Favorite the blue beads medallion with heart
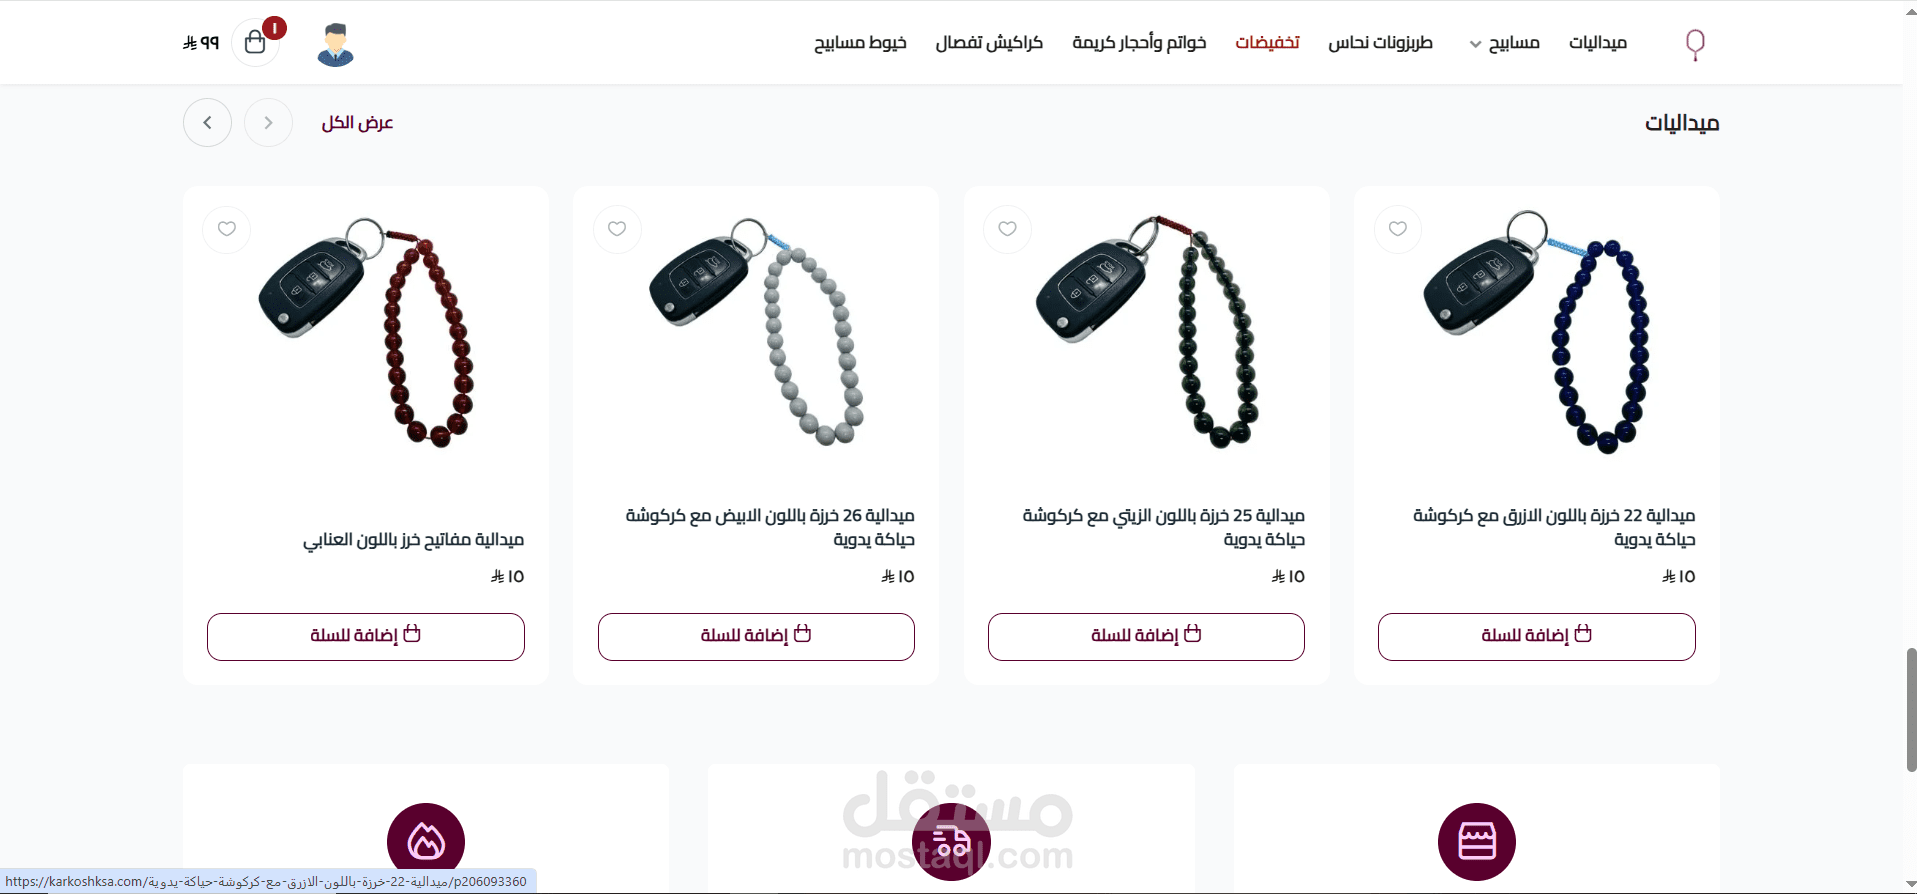Screen dimensions: 1917x894 pyautogui.click(x=1398, y=229)
